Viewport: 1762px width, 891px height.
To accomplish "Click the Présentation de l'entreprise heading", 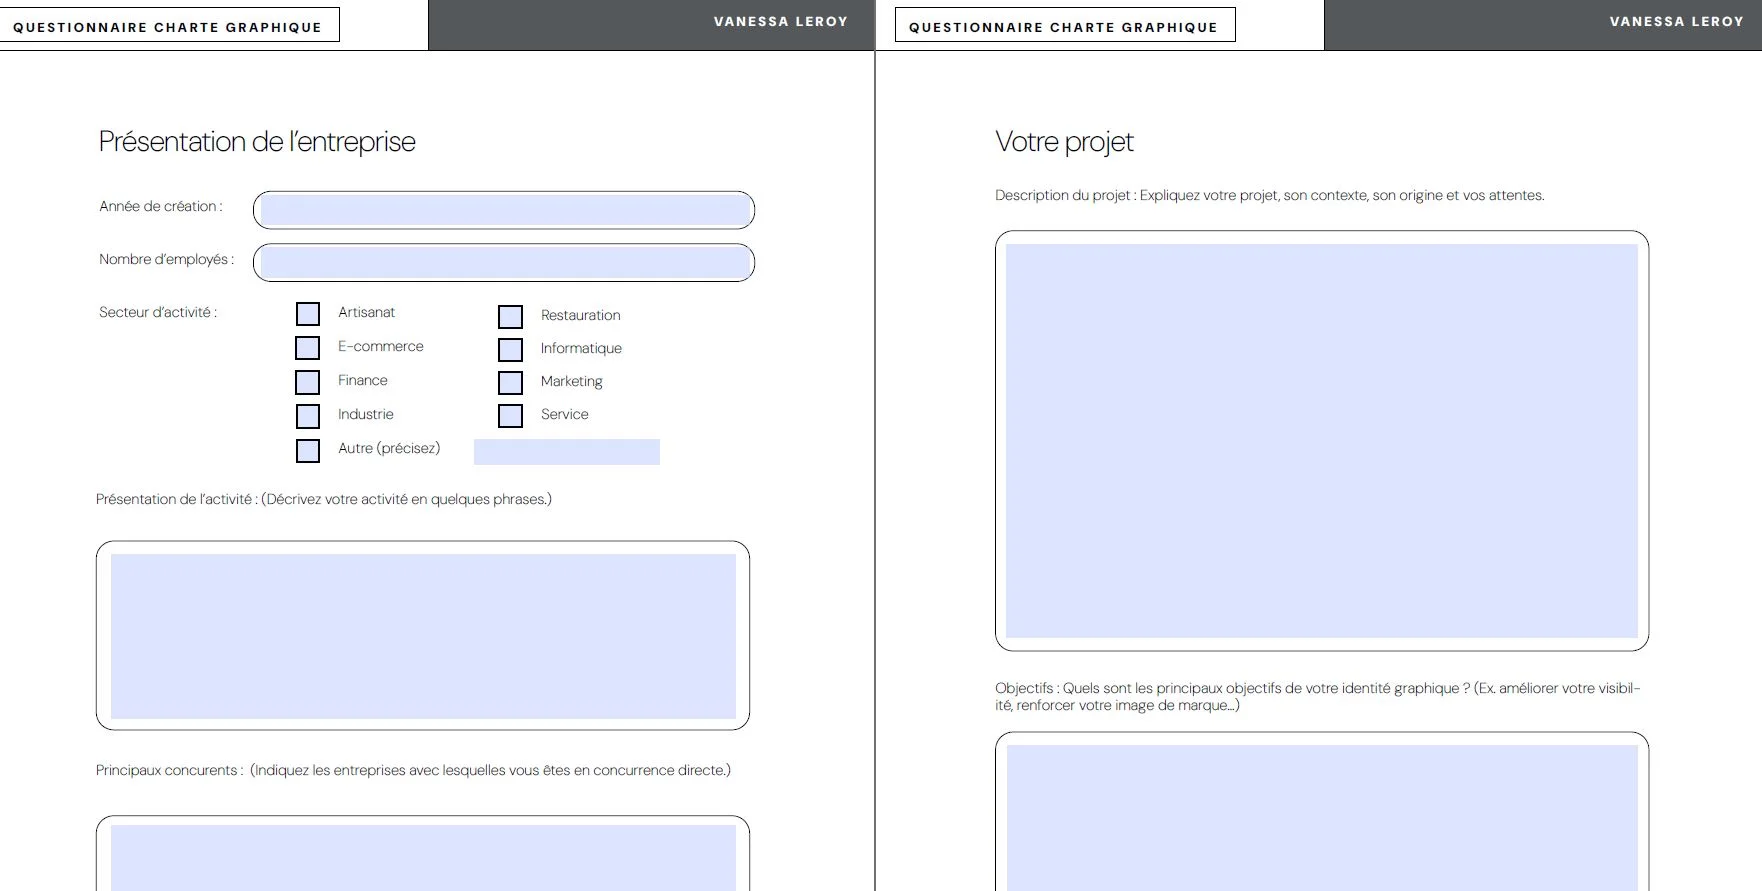I will point(257,142).
